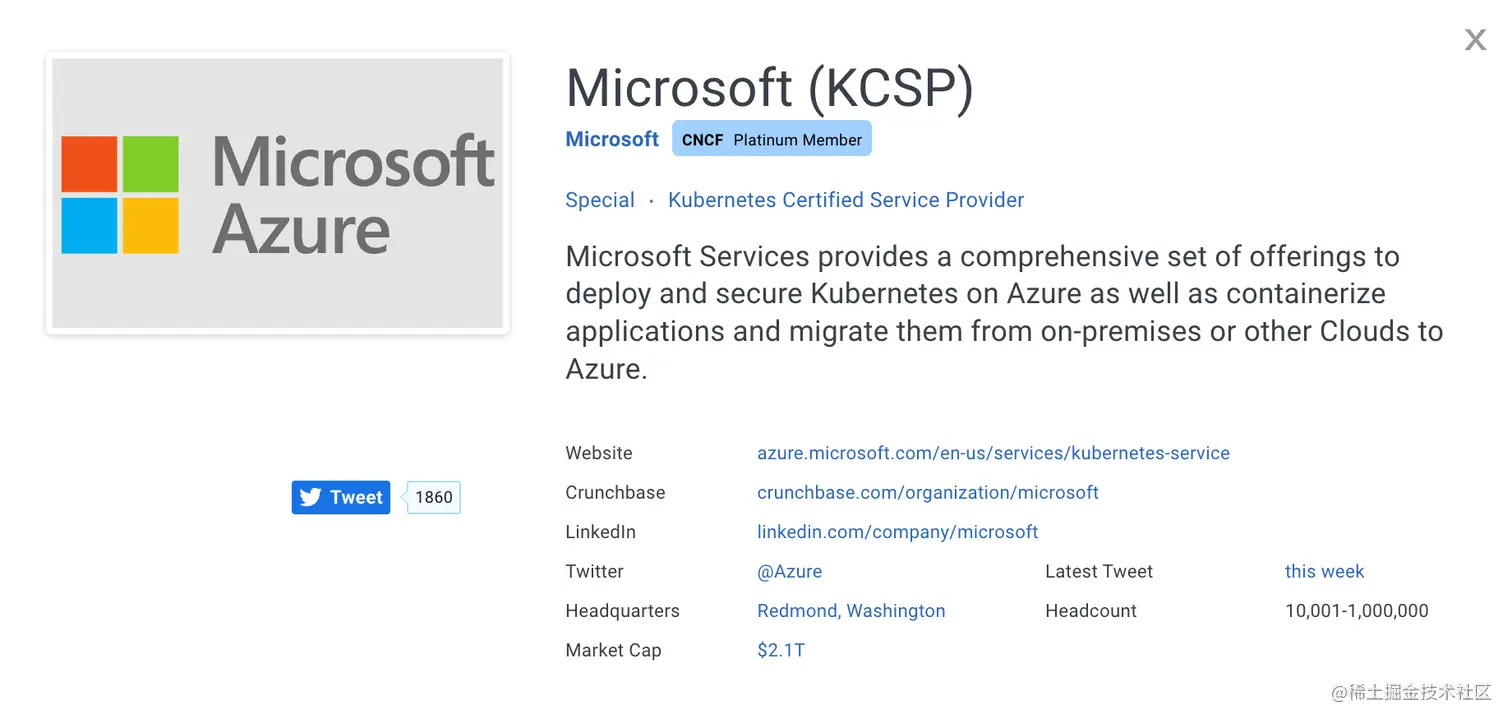Click the "this week" latest tweet link

click(x=1324, y=571)
